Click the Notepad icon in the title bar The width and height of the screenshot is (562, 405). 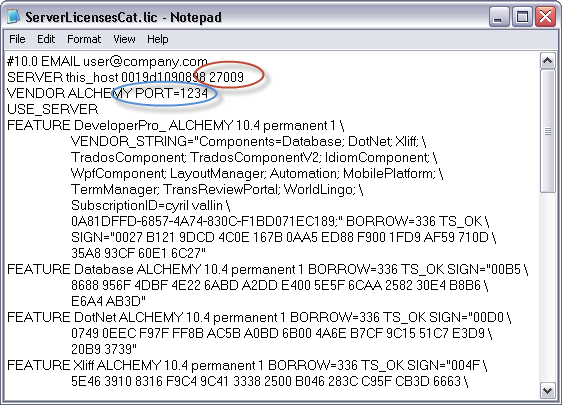(13, 17)
